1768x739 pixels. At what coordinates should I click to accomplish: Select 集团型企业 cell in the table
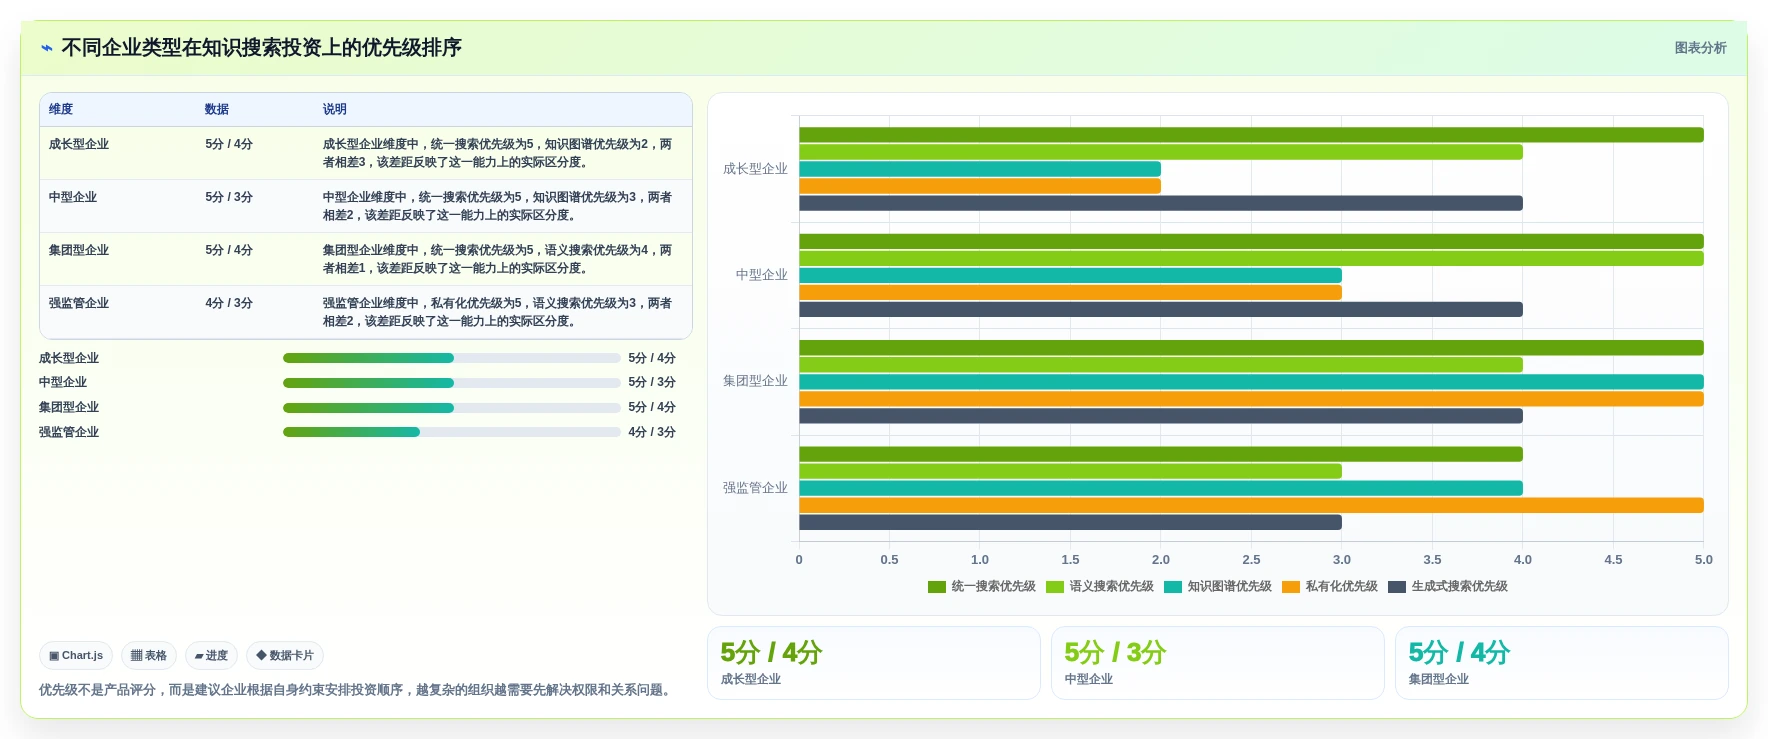pos(79,250)
